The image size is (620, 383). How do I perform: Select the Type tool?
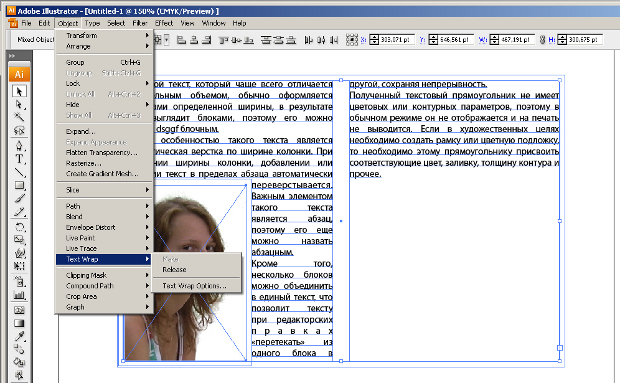(x=19, y=159)
